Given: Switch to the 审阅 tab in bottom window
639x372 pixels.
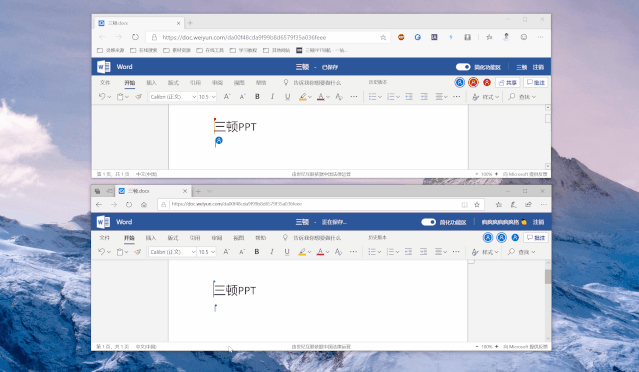Looking at the screenshot, I should pyautogui.click(x=217, y=238).
